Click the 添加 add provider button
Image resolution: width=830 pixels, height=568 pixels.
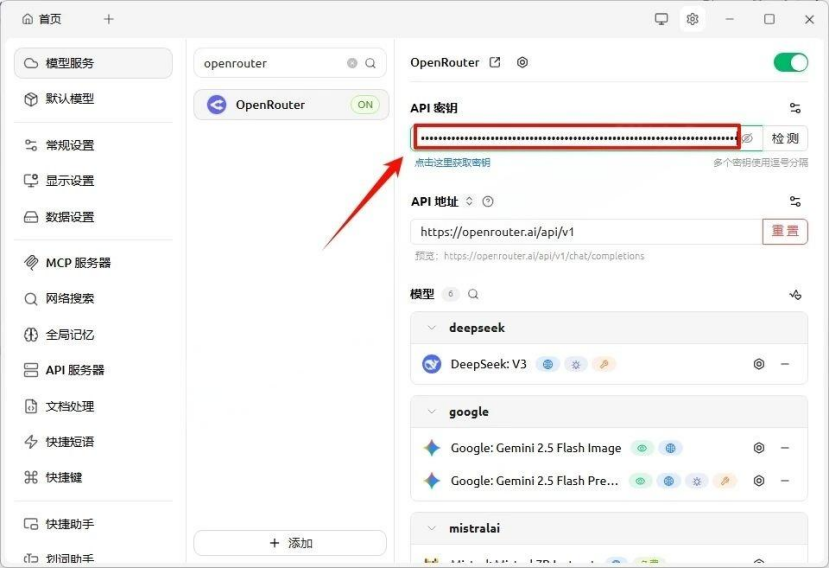(291, 543)
